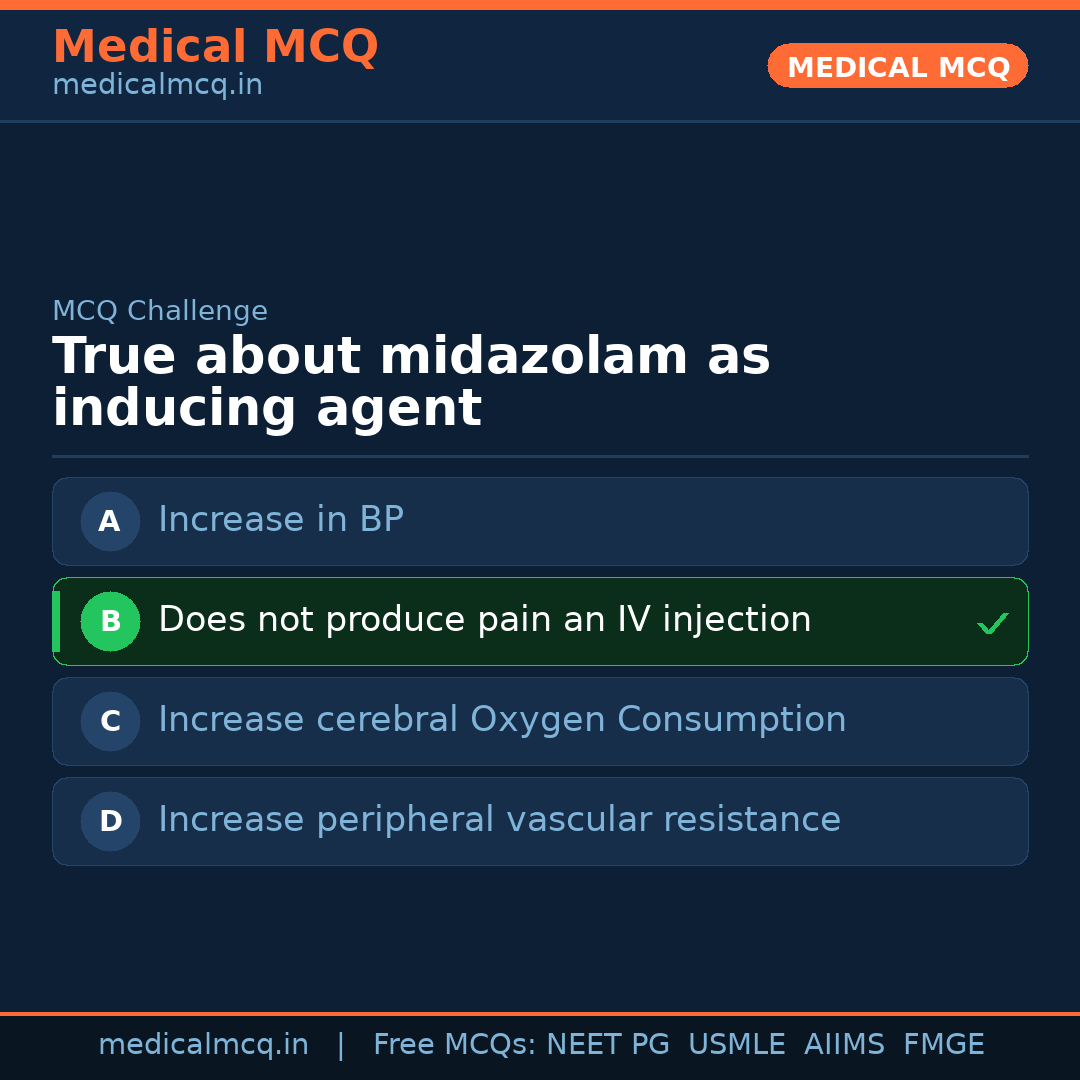Select "Does not produce pain an IV injection"

tap(484, 620)
